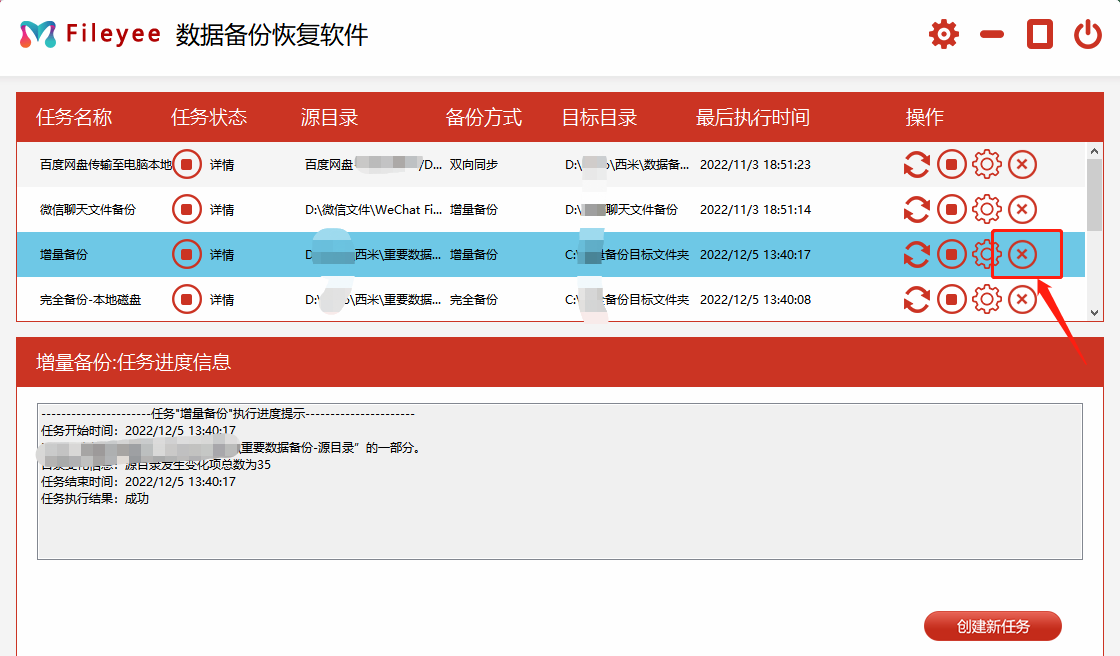1120x656 pixels.
Task: Open task settings gear for 增量备份 row
Action: coord(987,254)
